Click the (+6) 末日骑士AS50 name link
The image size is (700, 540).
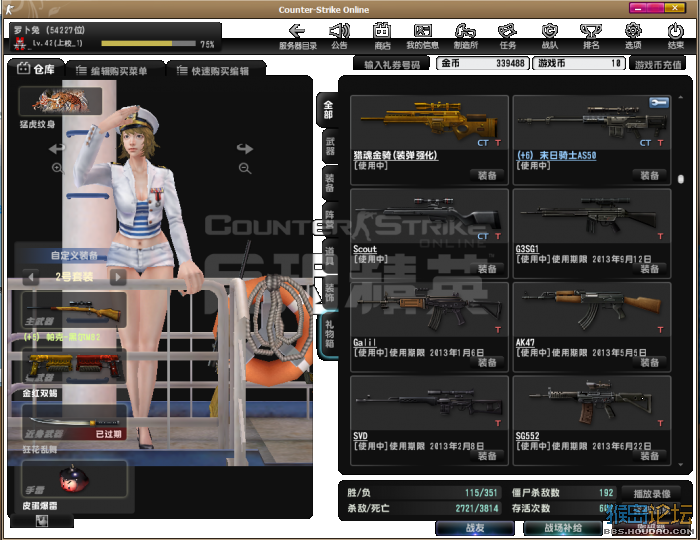coord(556,155)
